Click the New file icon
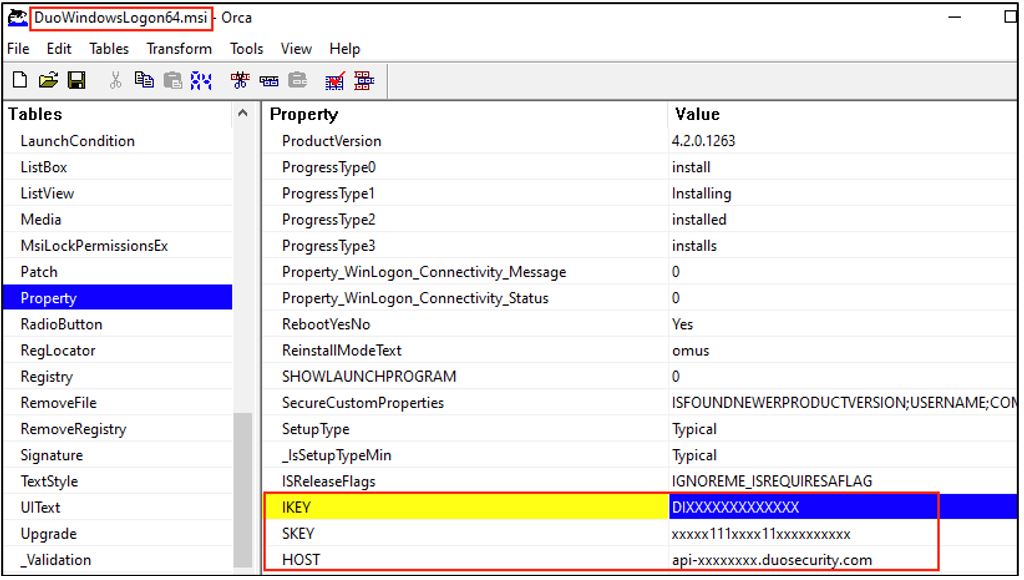 20,80
